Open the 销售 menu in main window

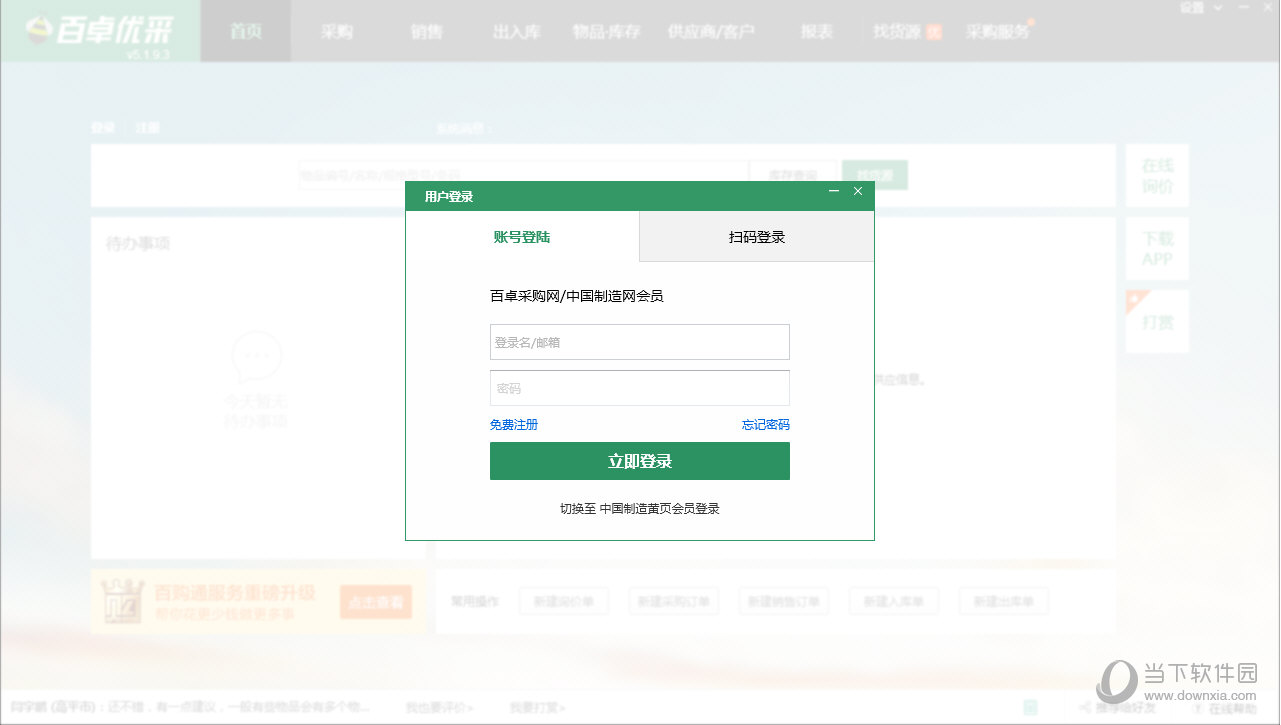(427, 31)
